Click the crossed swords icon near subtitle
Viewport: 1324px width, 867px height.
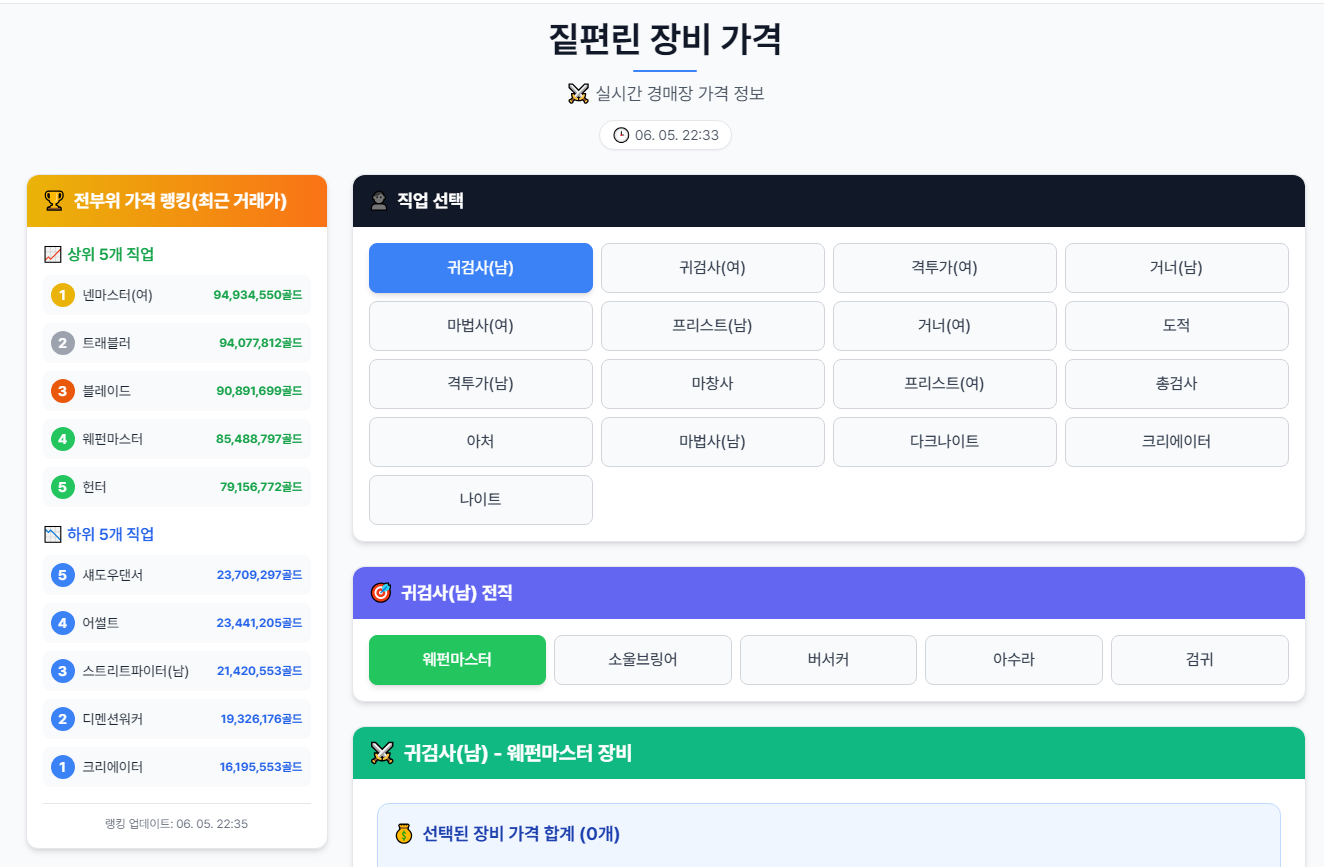[x=578, y=94]
